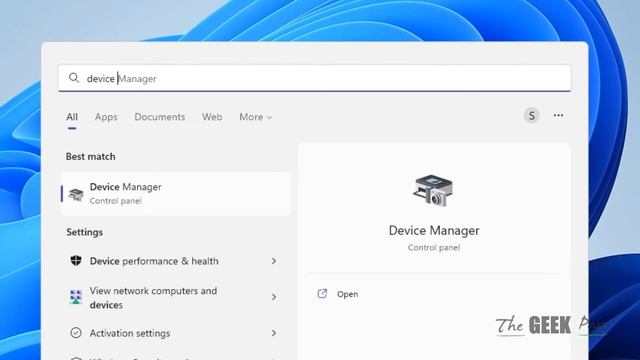The image size is (640, 360).
Task: Click Device Manager title in preview pane
Action: click(x=434, y=231)
